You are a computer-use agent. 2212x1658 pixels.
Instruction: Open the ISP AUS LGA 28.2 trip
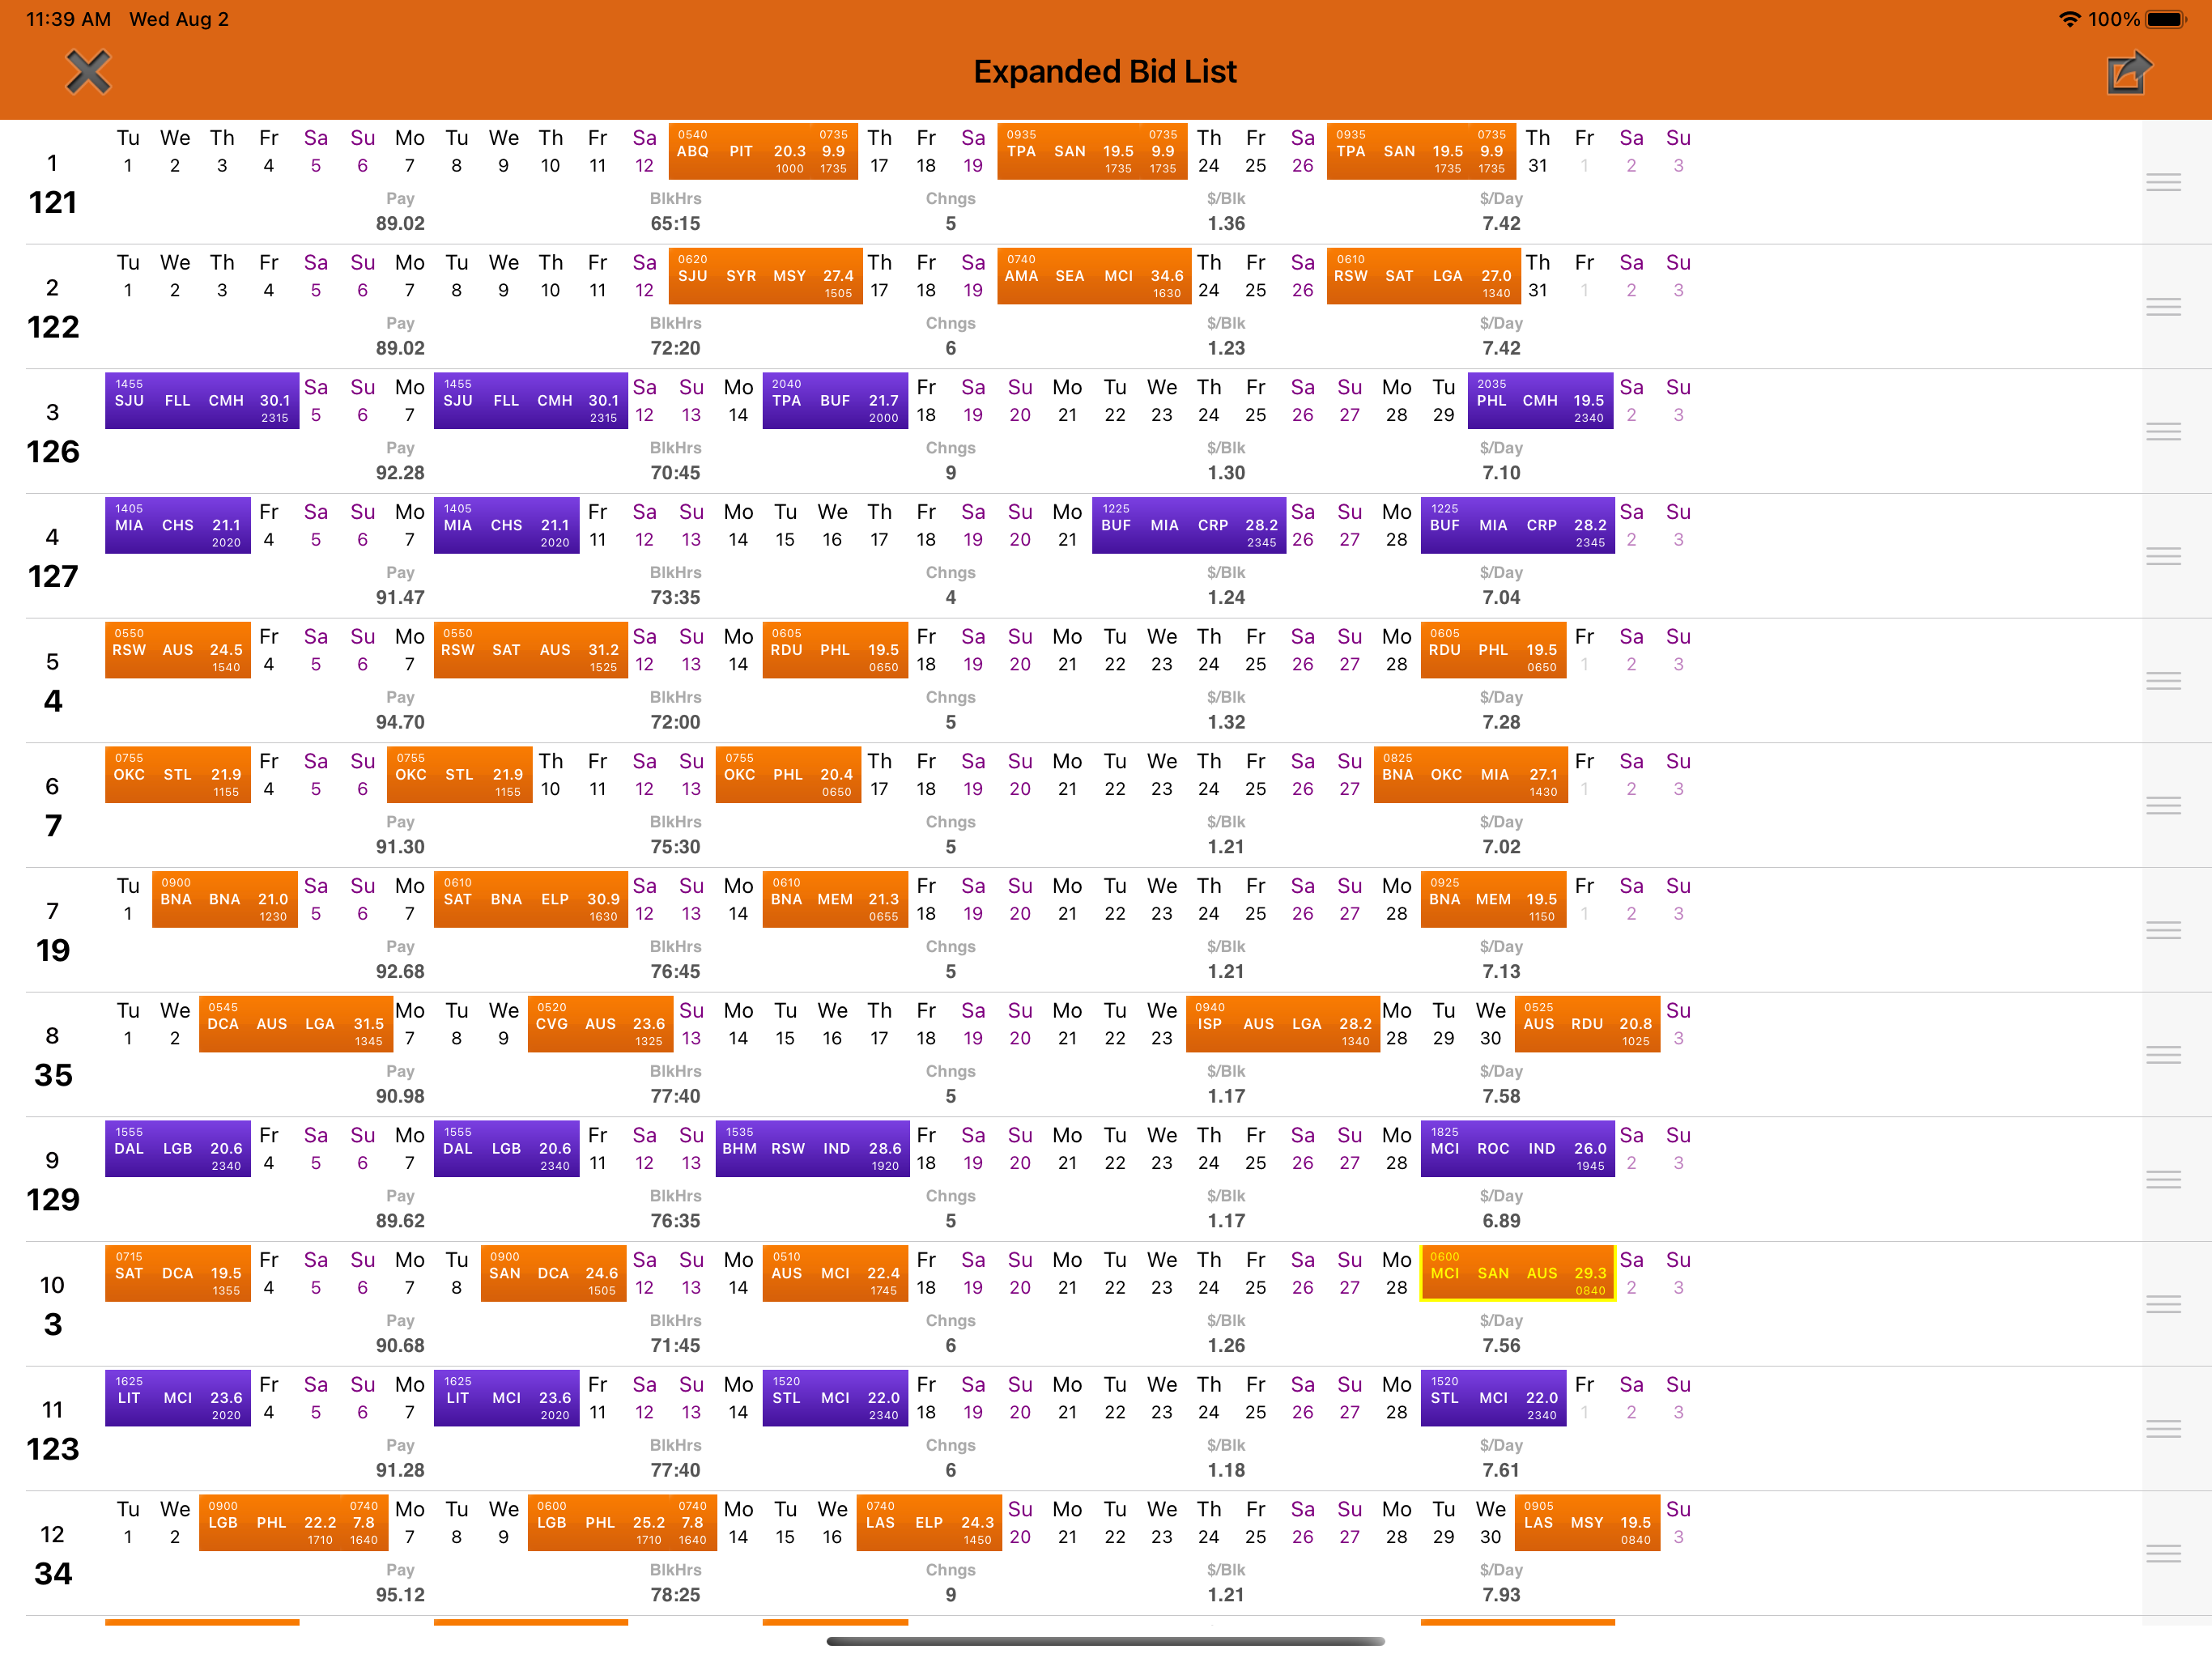1283,1024
